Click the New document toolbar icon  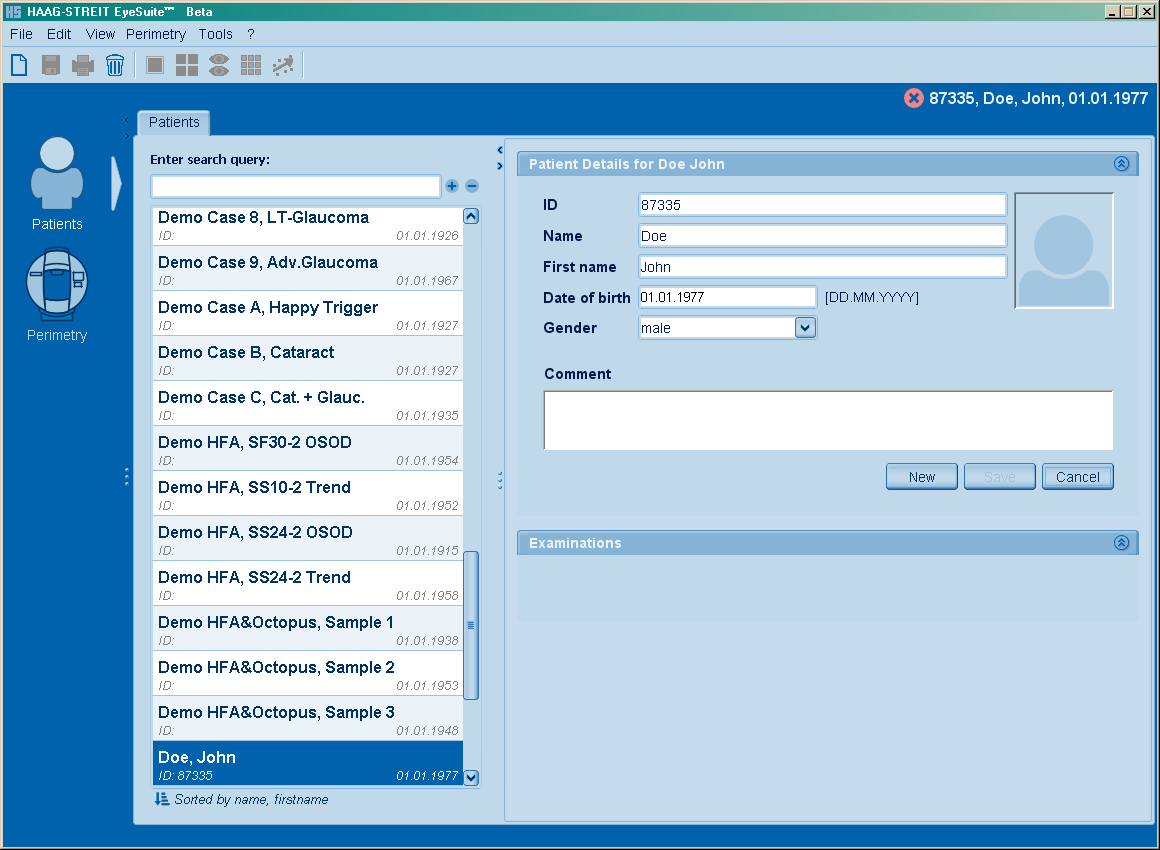coord(19,66)
